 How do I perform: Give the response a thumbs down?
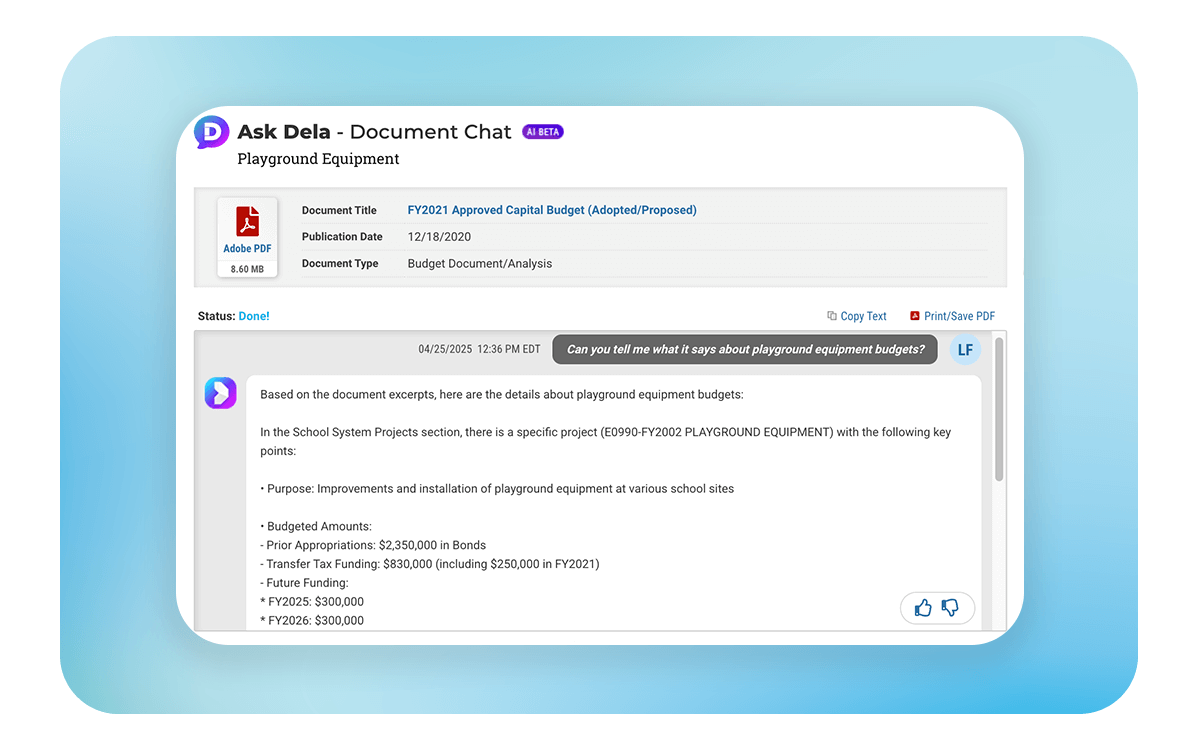click(951, 608)
